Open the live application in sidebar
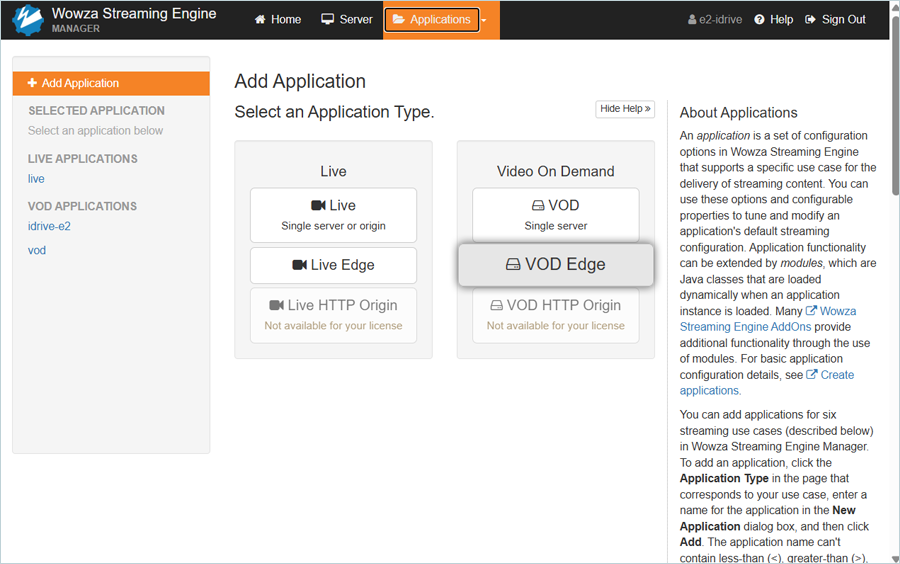The width and height of the screenshot is (900, 564). 36,179
